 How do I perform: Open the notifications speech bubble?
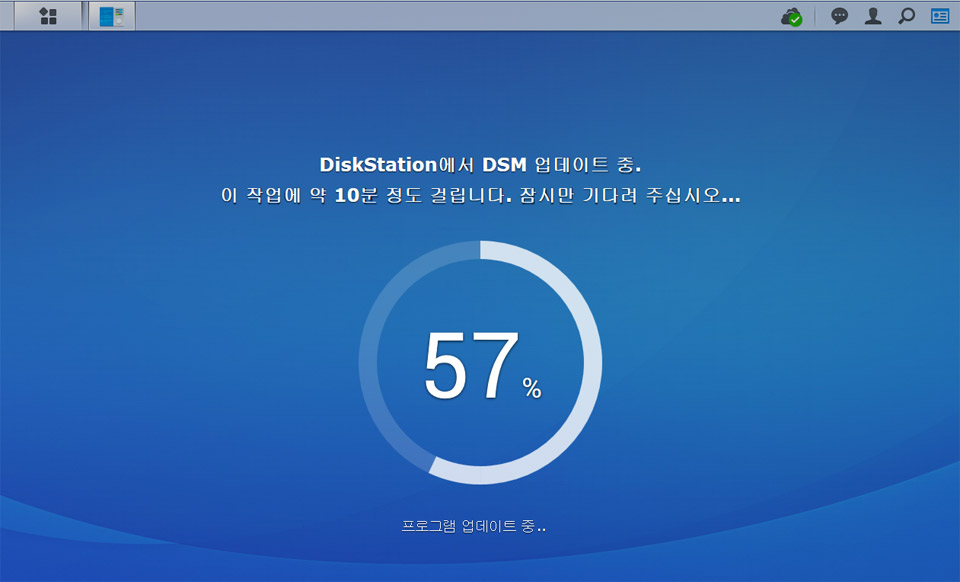839,16
